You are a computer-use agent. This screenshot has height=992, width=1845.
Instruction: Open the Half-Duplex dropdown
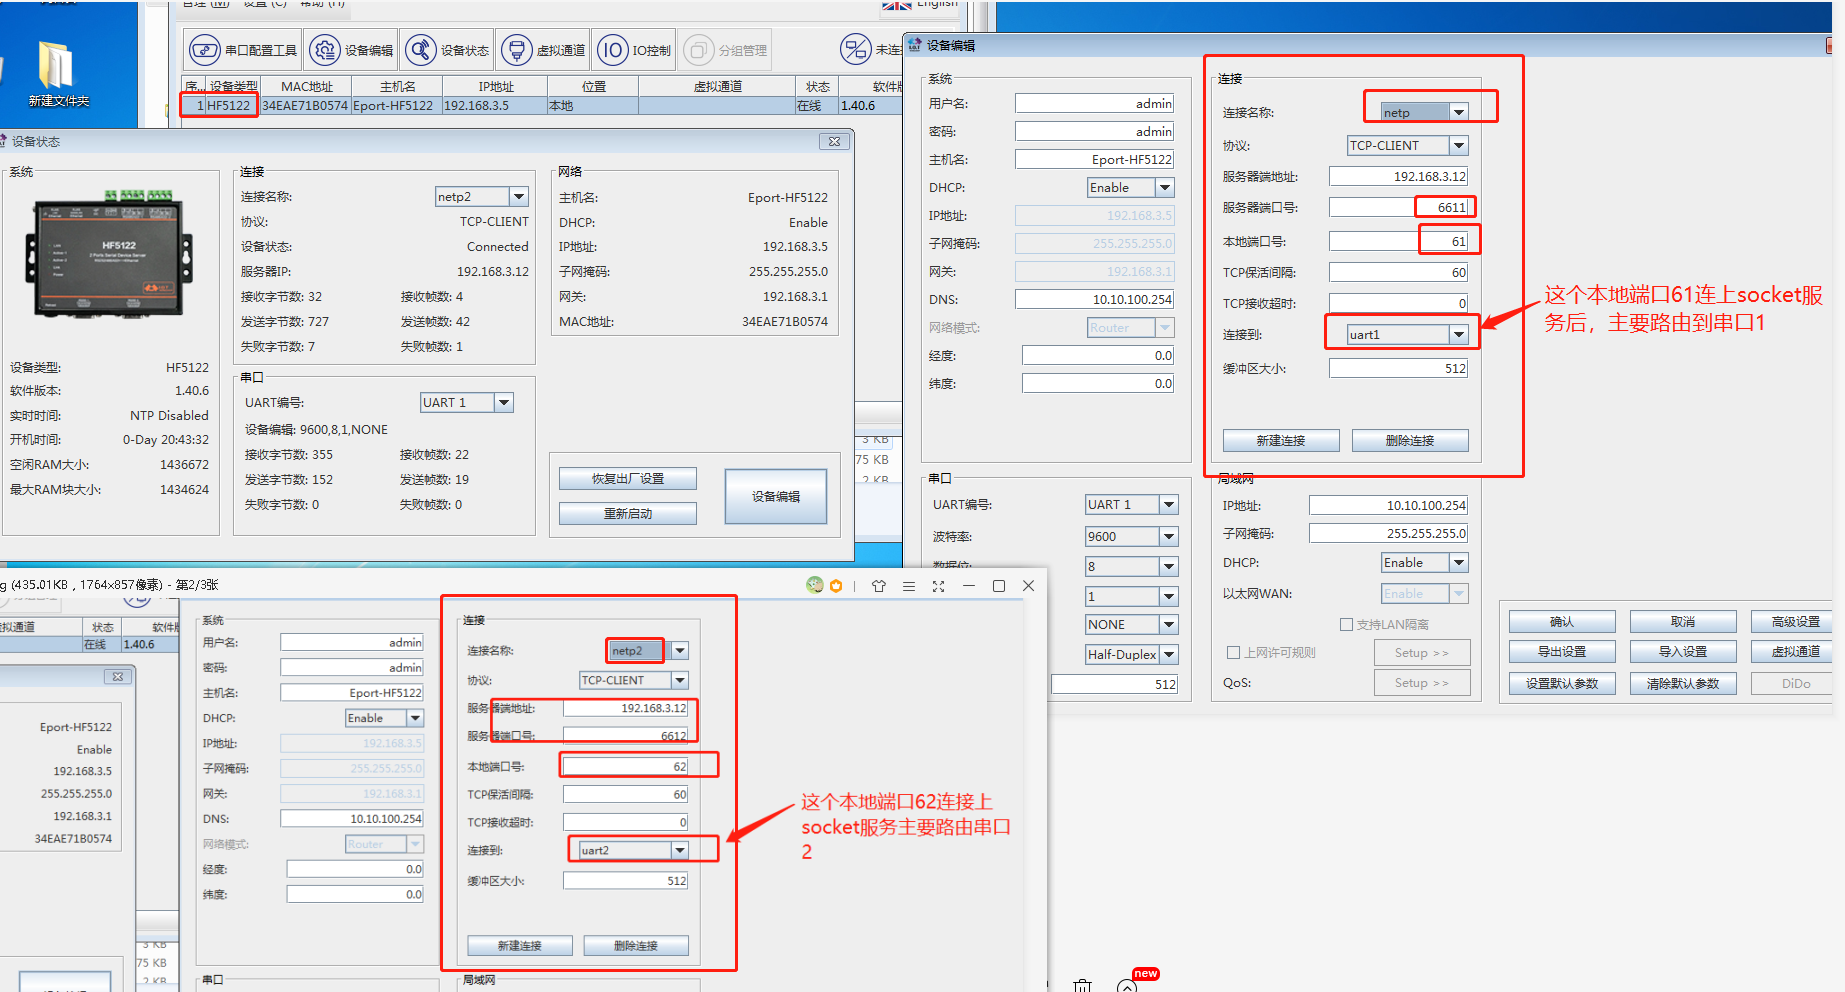click(1169, 655)
